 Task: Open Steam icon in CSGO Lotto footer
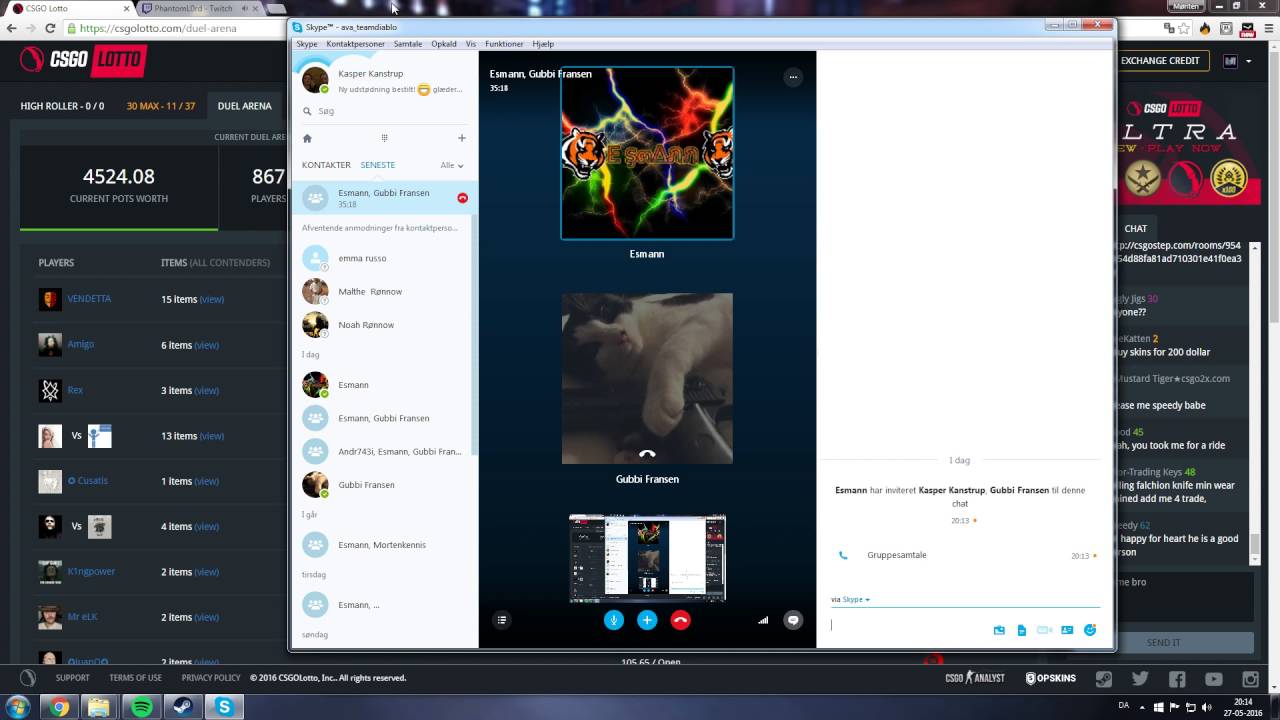tap(1103, 679)
